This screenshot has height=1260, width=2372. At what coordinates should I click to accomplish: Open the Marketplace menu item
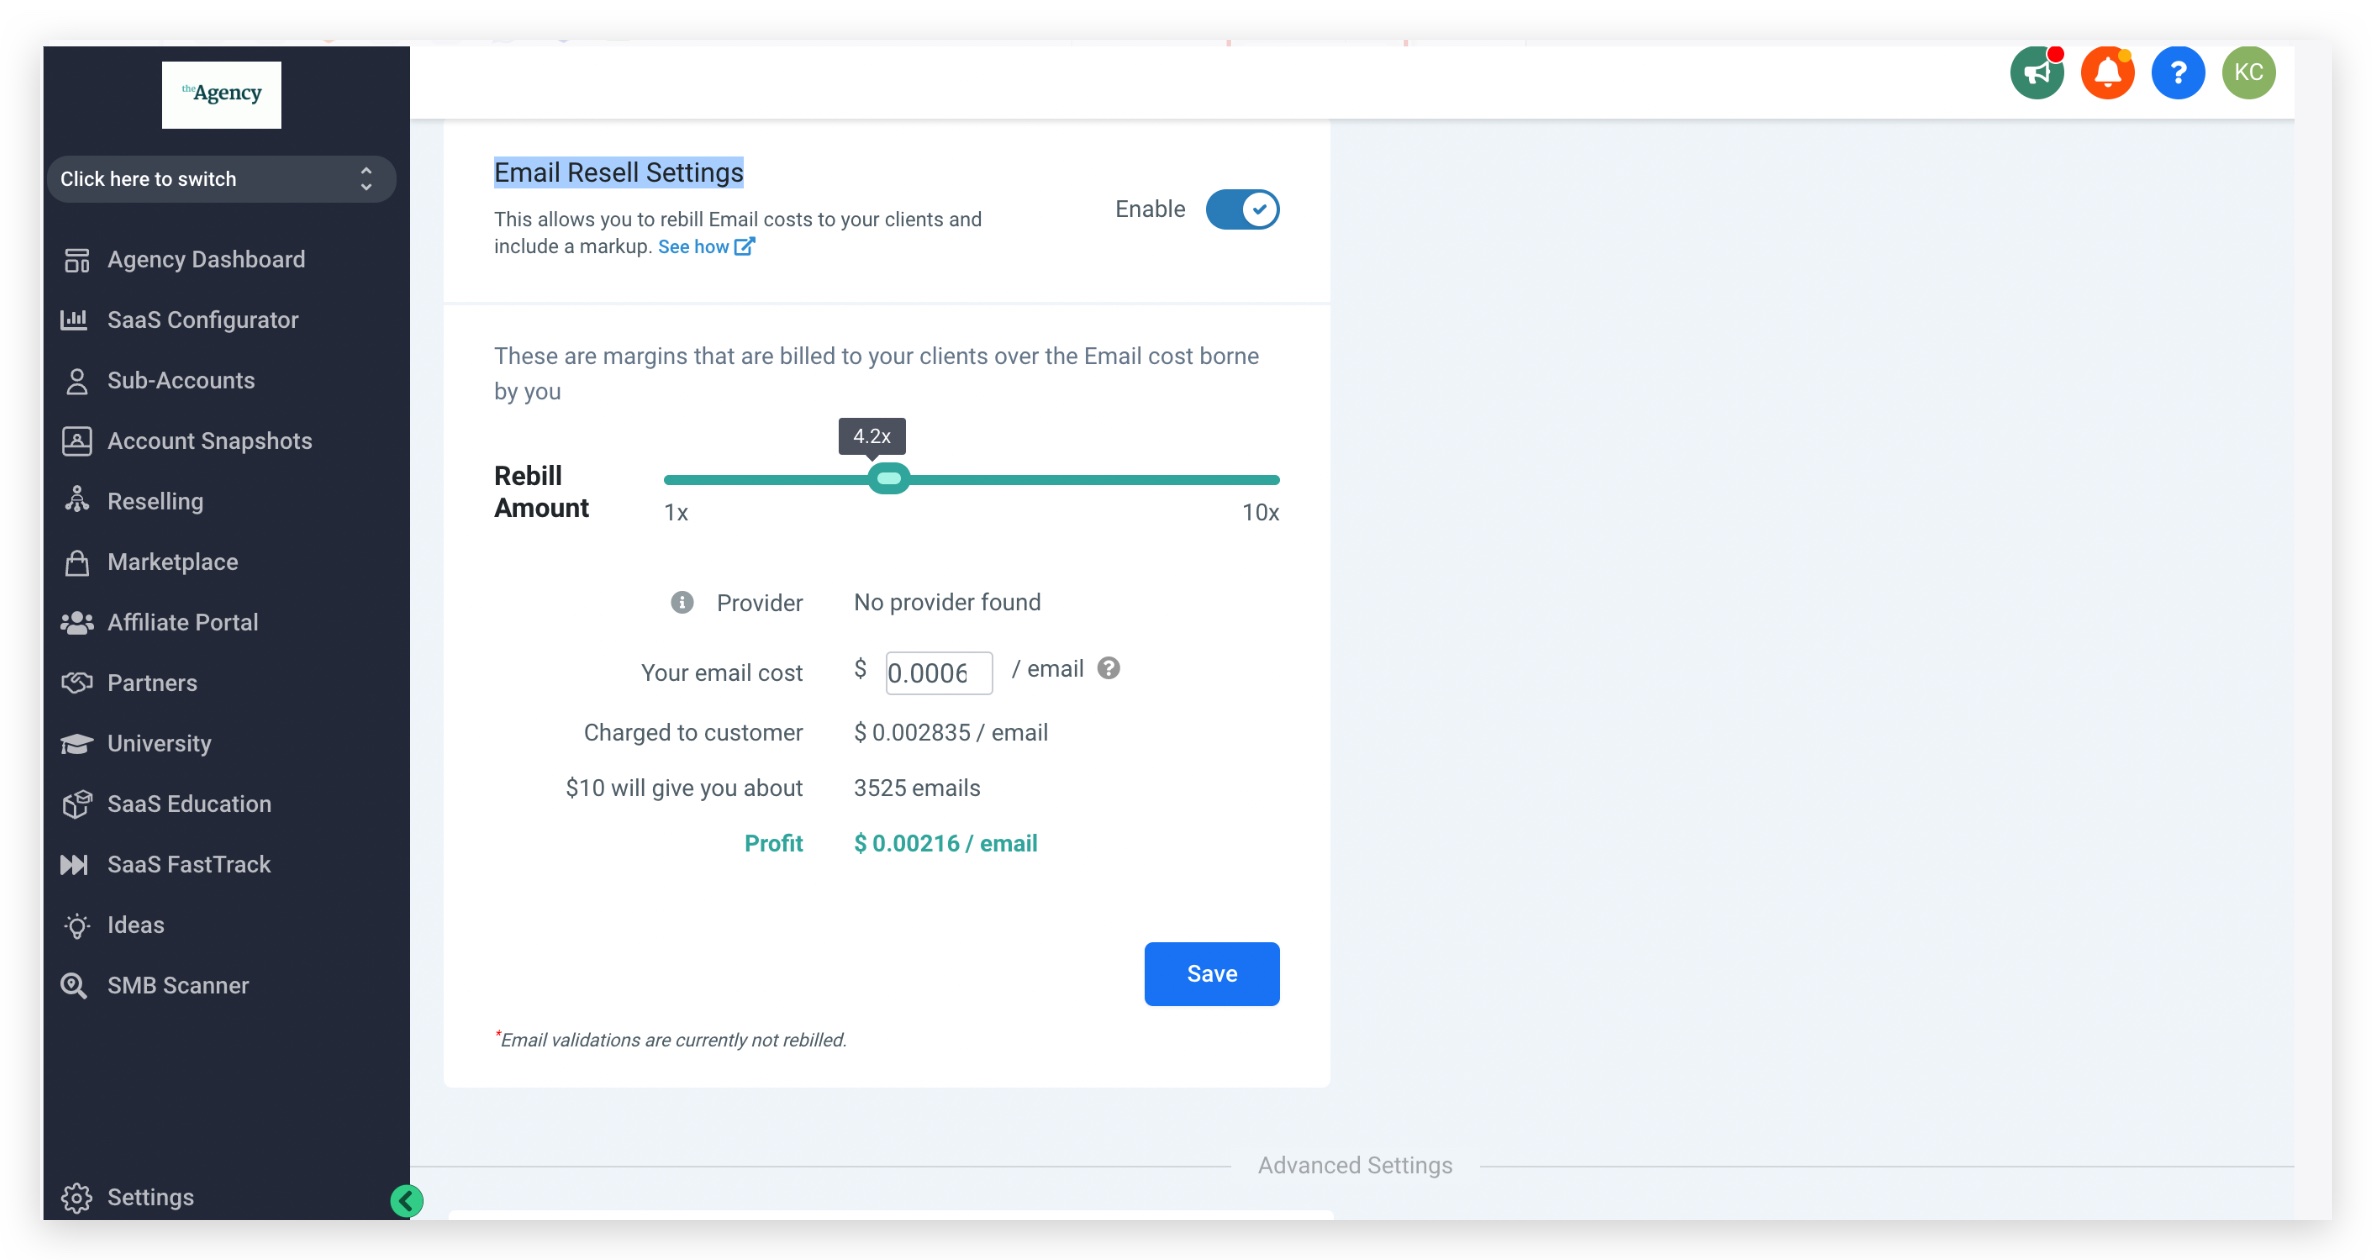pyautogui.click(x=172, y=562)
